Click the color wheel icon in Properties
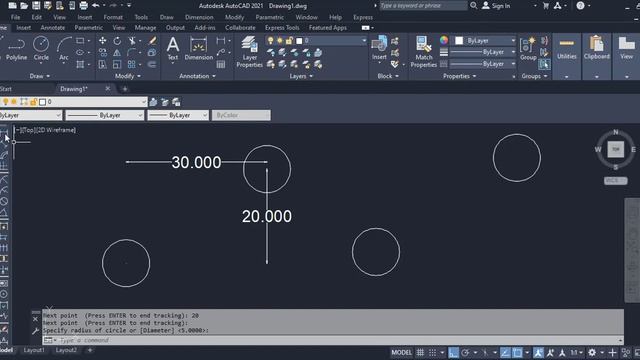Viewport: 640px width, 360px height. tap(444, 40)
